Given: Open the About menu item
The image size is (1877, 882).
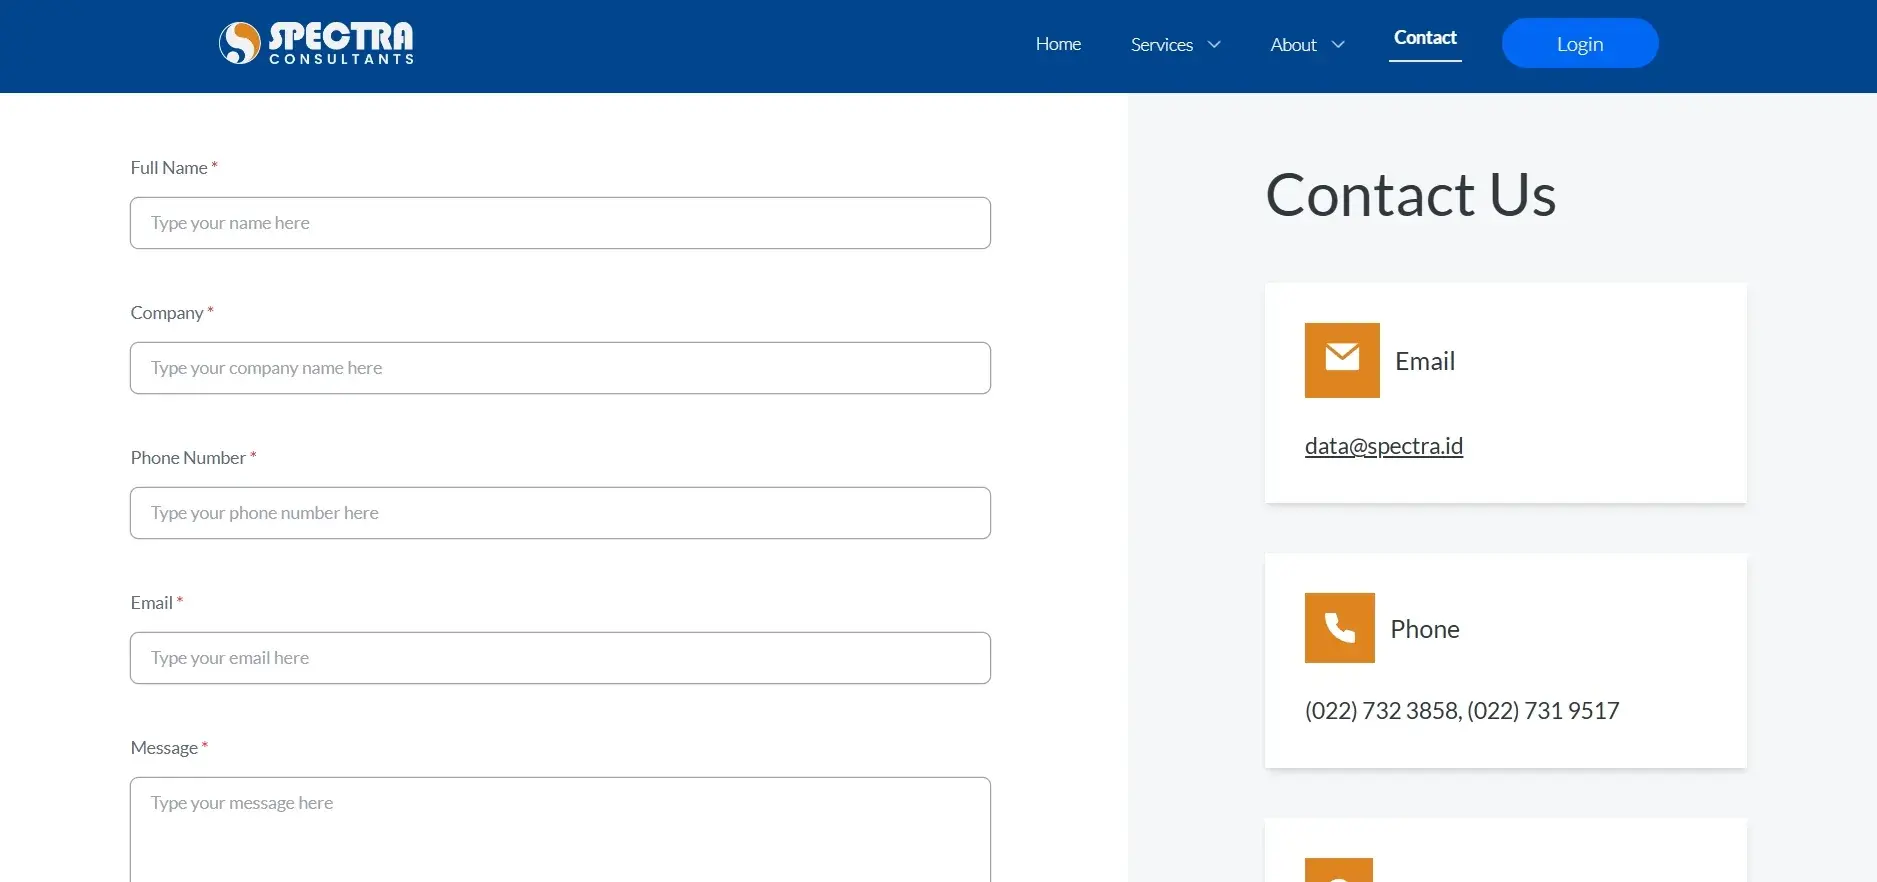Looking at the screenshot, I should [x=1293, y=45].
